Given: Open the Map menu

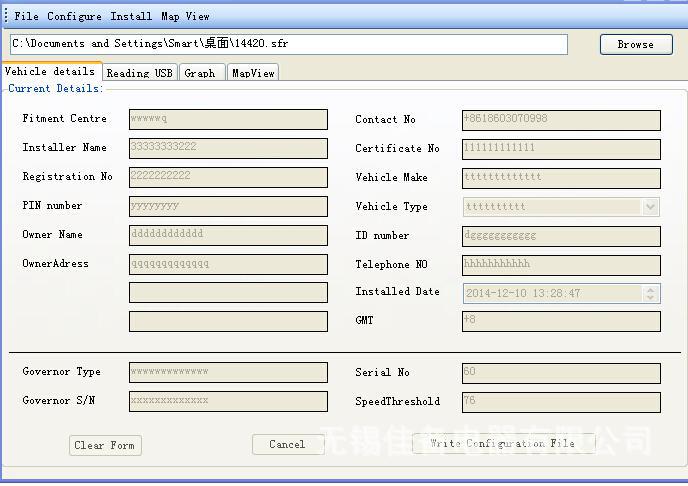Looking at the screenshot, I should click(171, 16).
